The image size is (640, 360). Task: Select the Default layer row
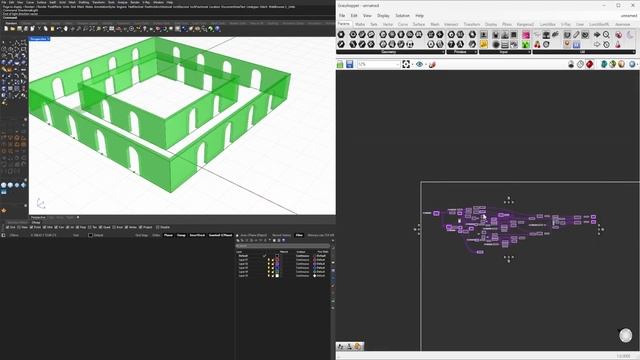pyautogui.click(x=283, y=256)
